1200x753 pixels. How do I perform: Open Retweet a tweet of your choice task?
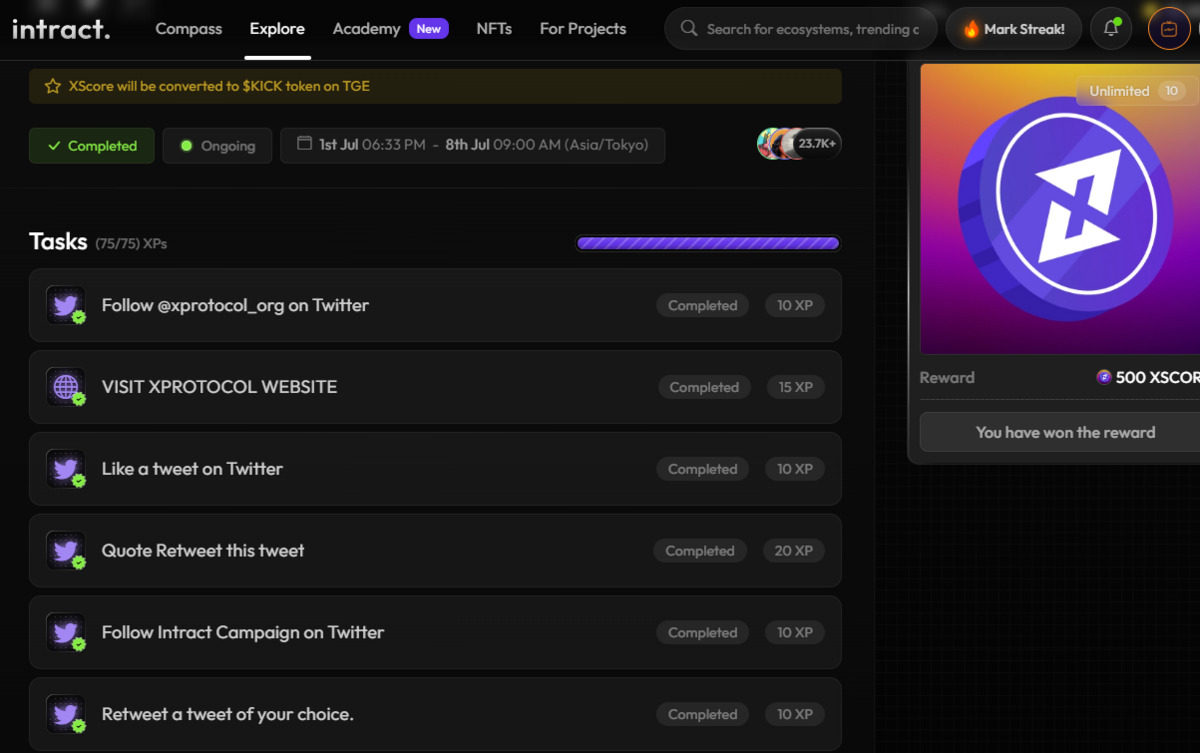pyautogui.click(x=435, y=715)
